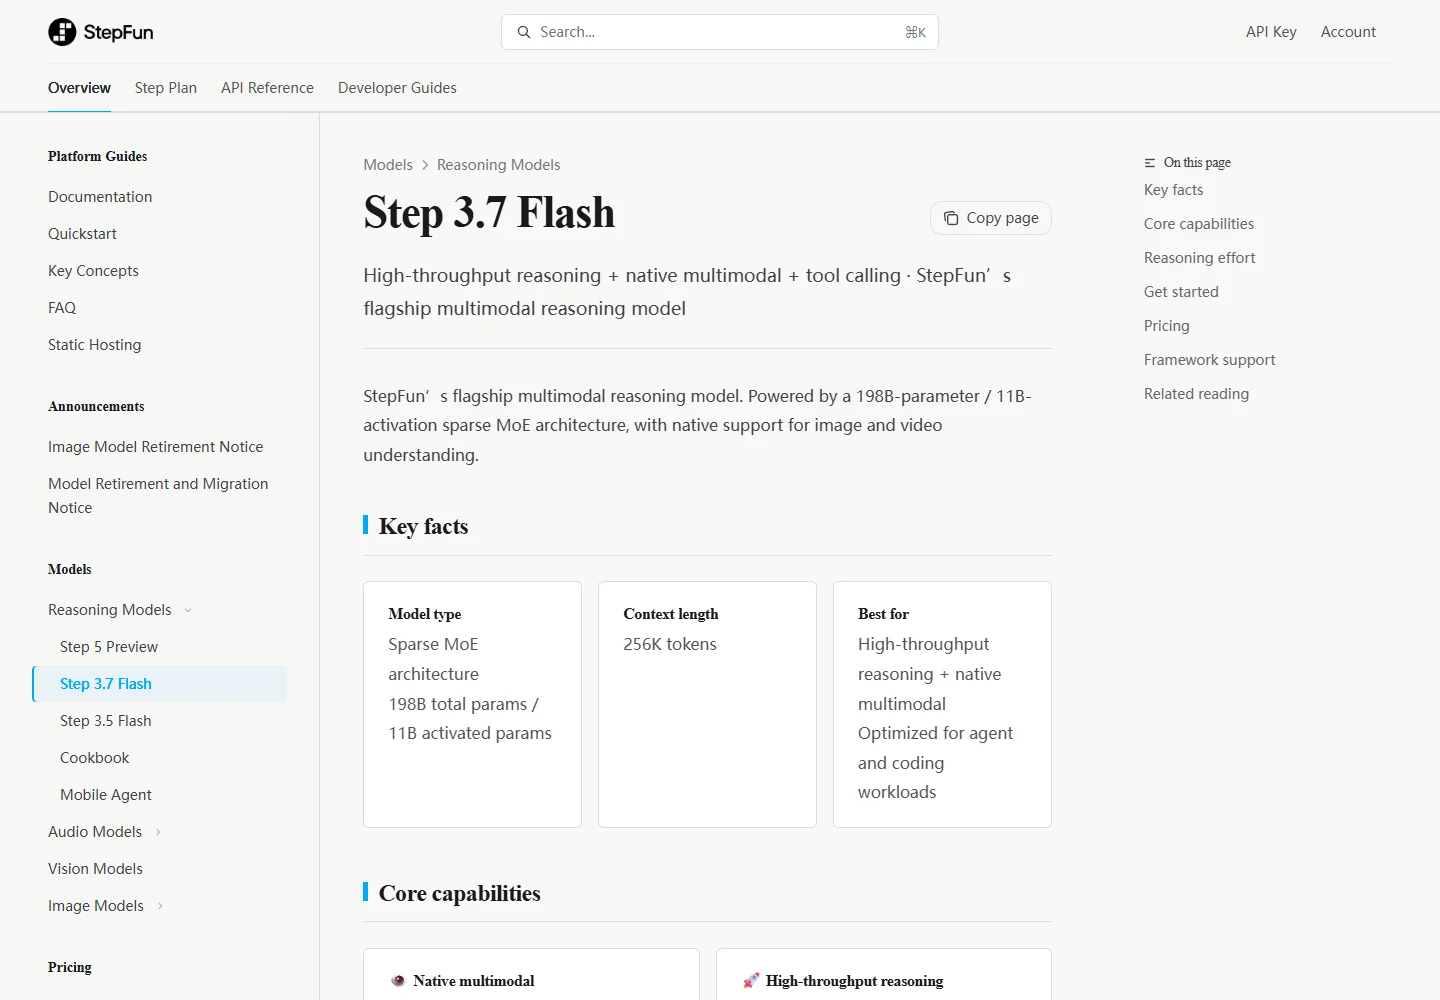1440x1000 pixels.
Task: Click the Reasoning Models breadcrumb
Action: pyautogui.click(x=498, y=165)
